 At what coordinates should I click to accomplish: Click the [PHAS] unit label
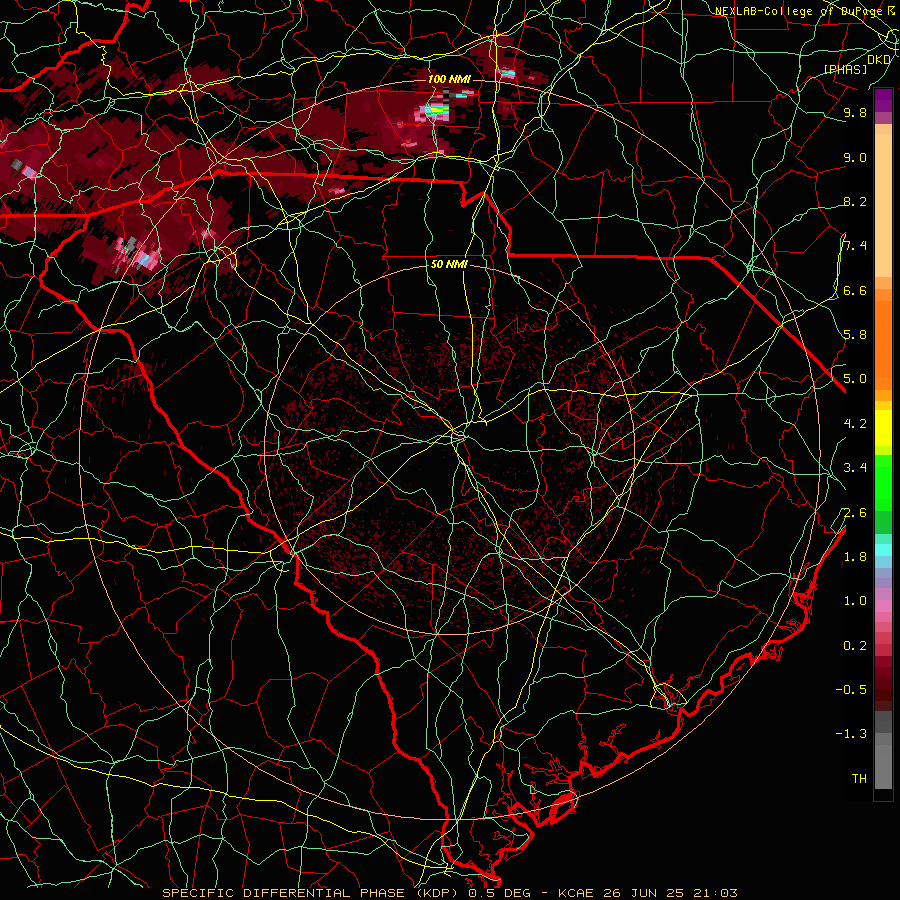(845, 69)
